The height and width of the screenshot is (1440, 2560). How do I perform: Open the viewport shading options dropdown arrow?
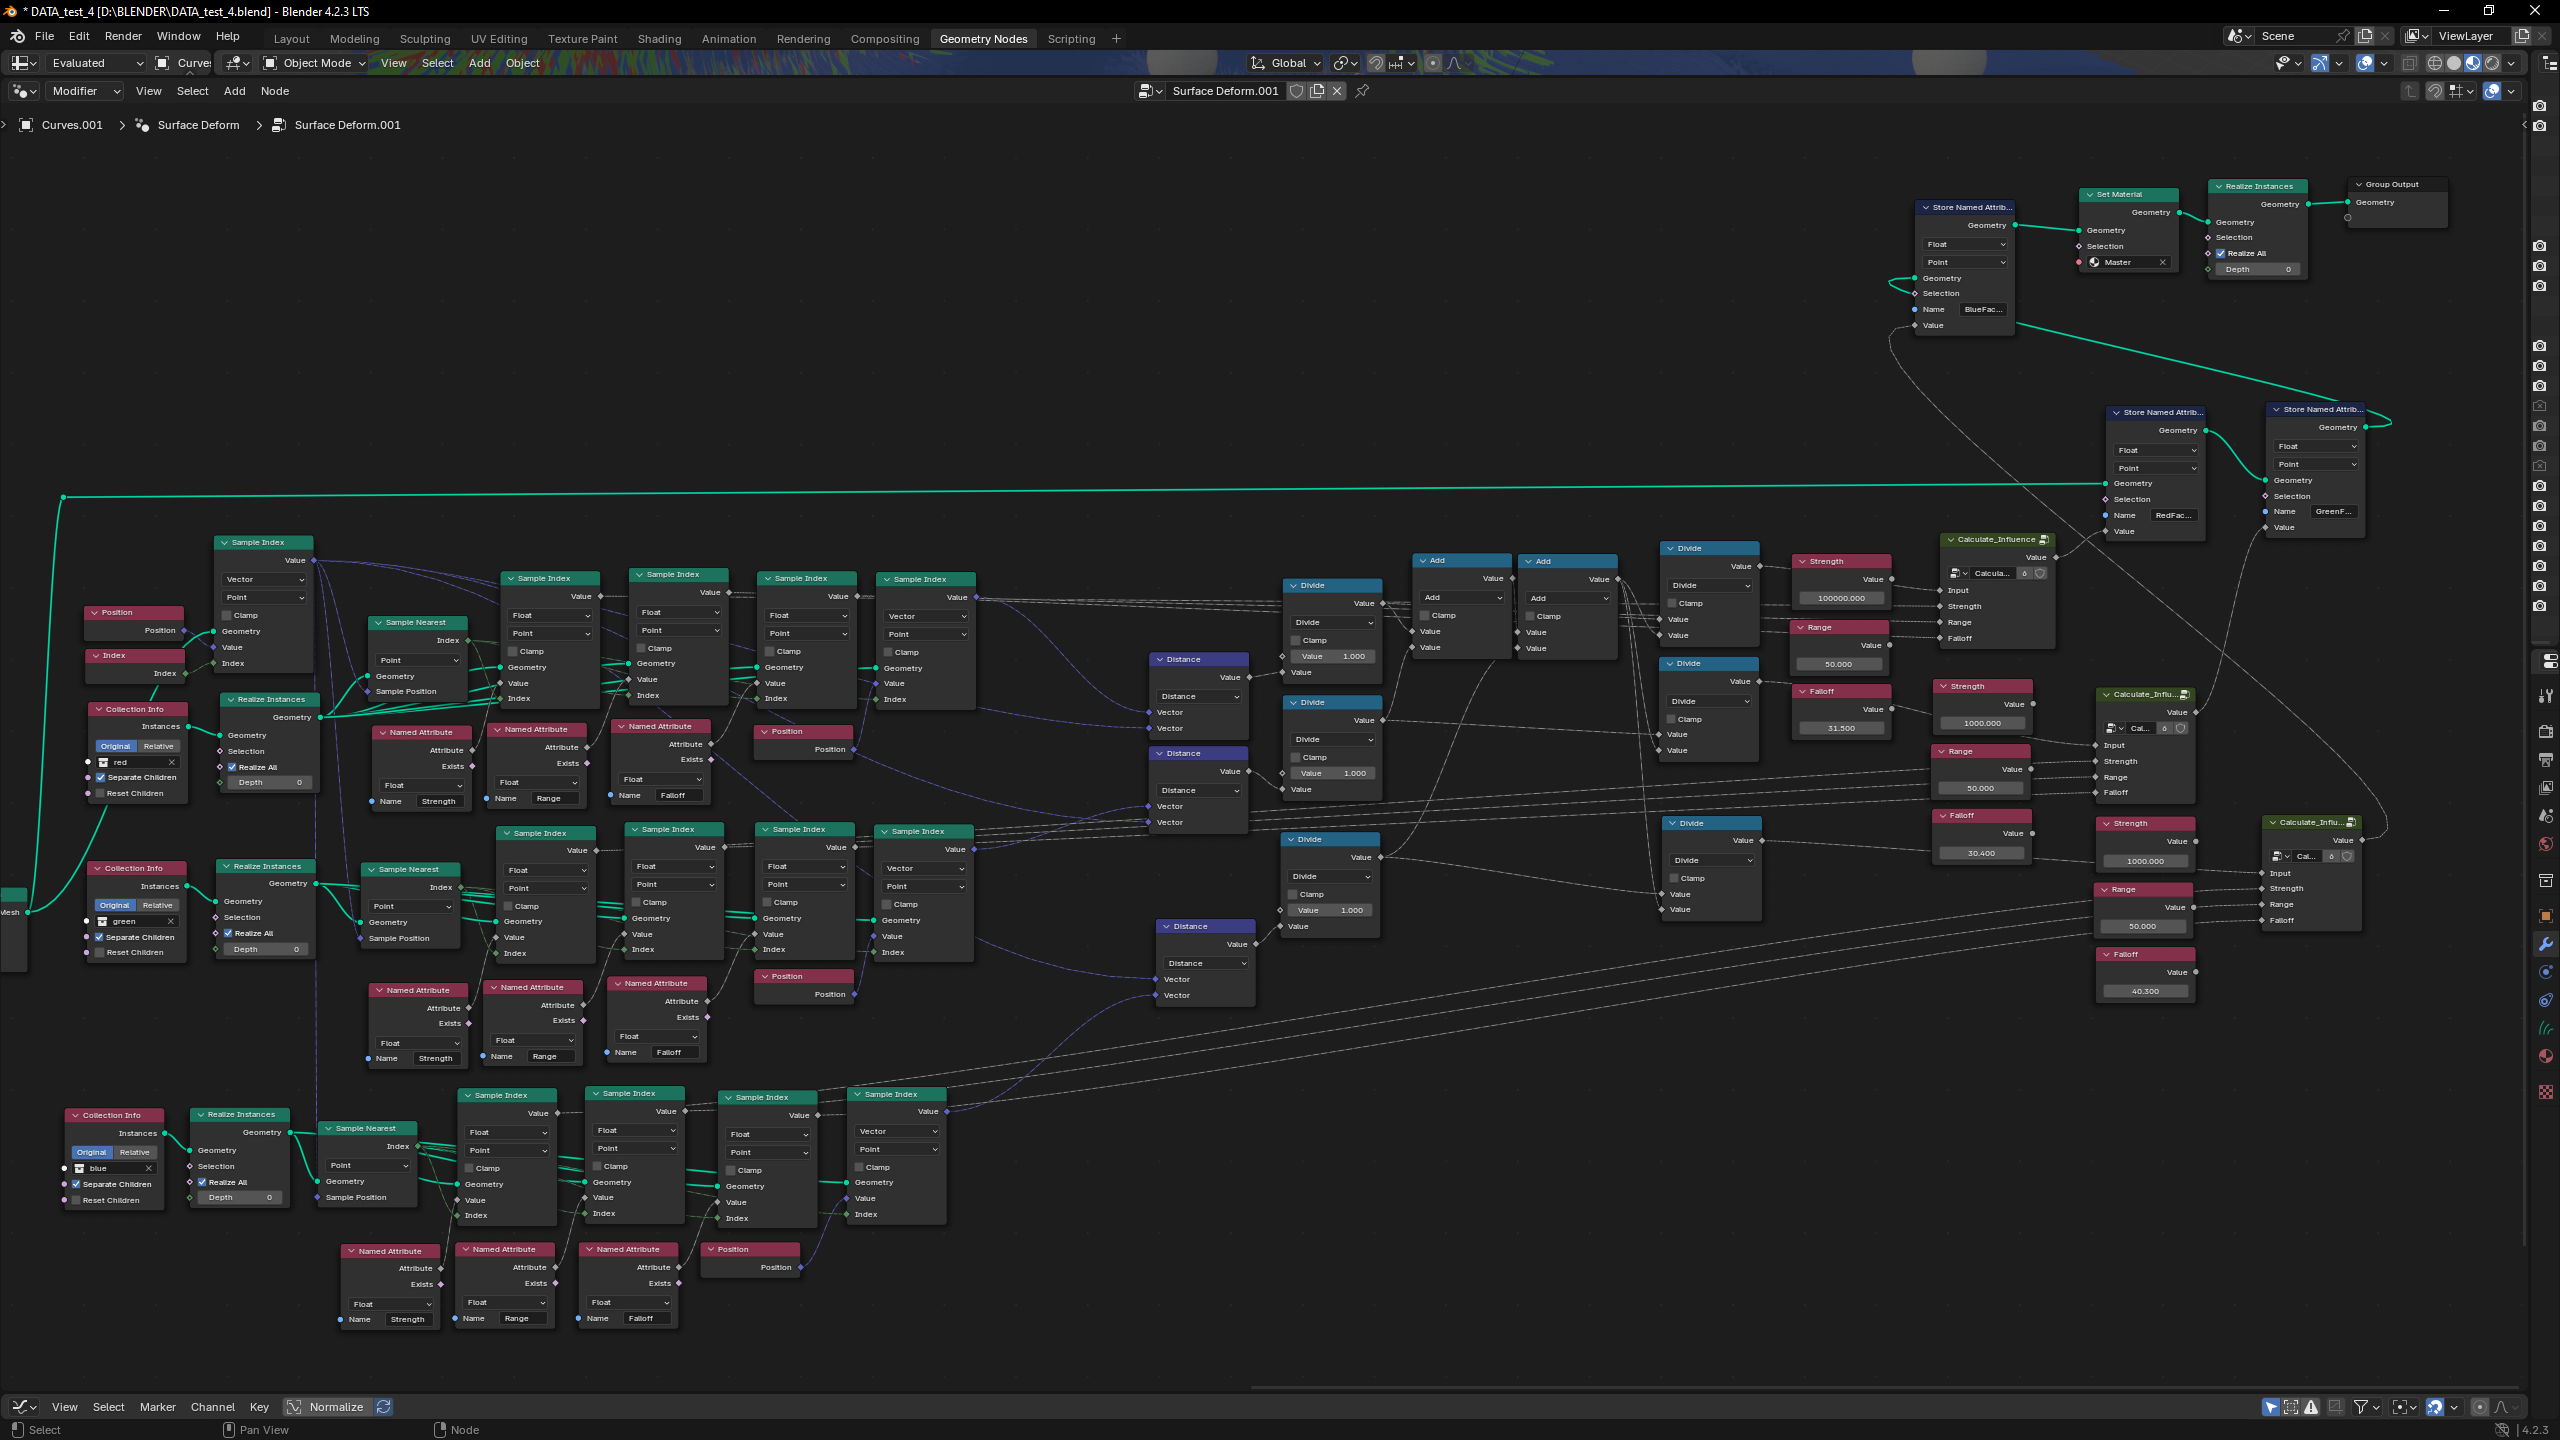tap(2511, 63)
